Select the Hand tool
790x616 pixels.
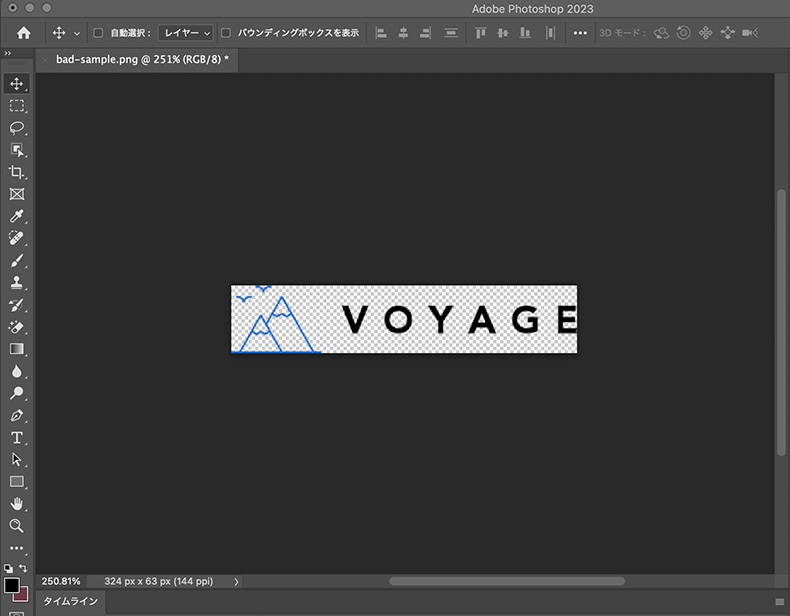click(17, 504)
